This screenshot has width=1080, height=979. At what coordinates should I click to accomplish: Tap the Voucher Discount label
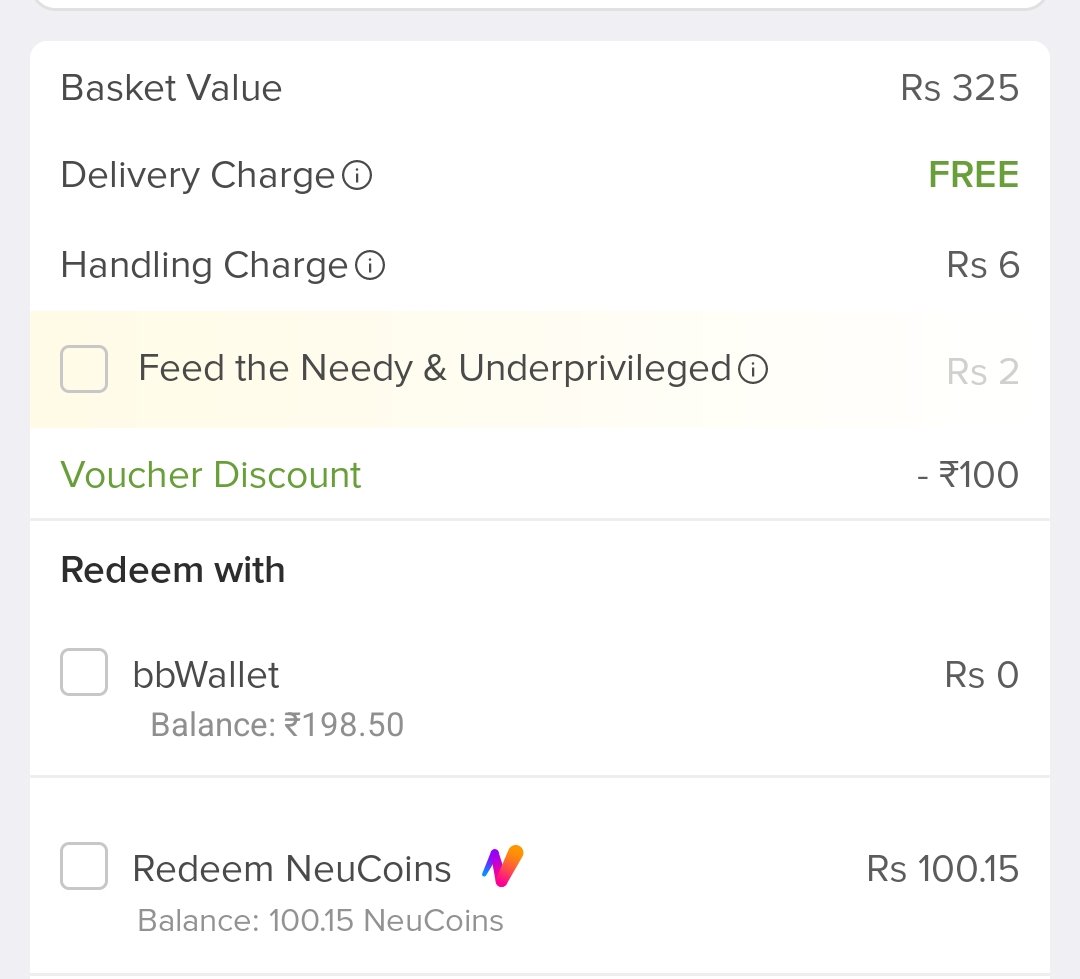(x=211, y=475)
